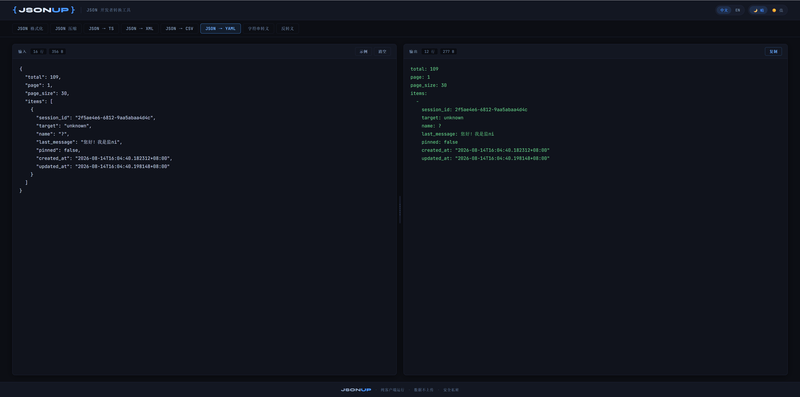The image size is (800, 397).
Task: Click the page_size: 30 line in the output
Action: (429, 85)
